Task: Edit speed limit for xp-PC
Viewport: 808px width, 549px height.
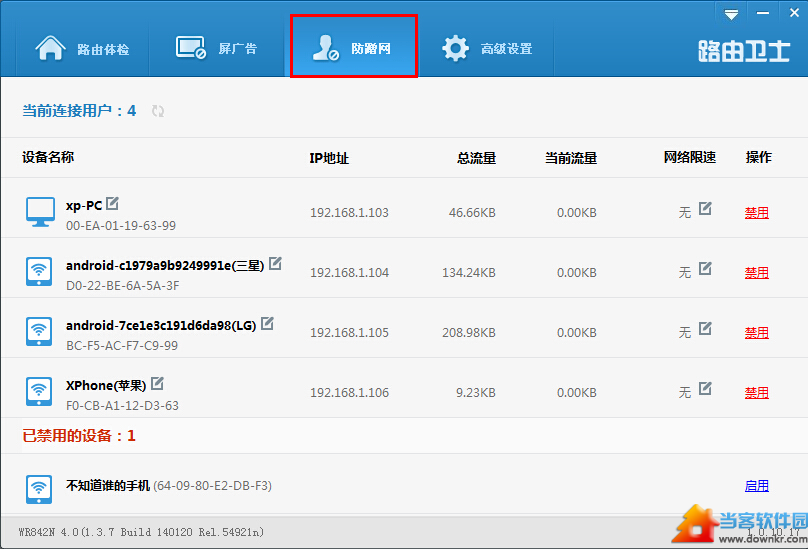Action: point(705,209)
